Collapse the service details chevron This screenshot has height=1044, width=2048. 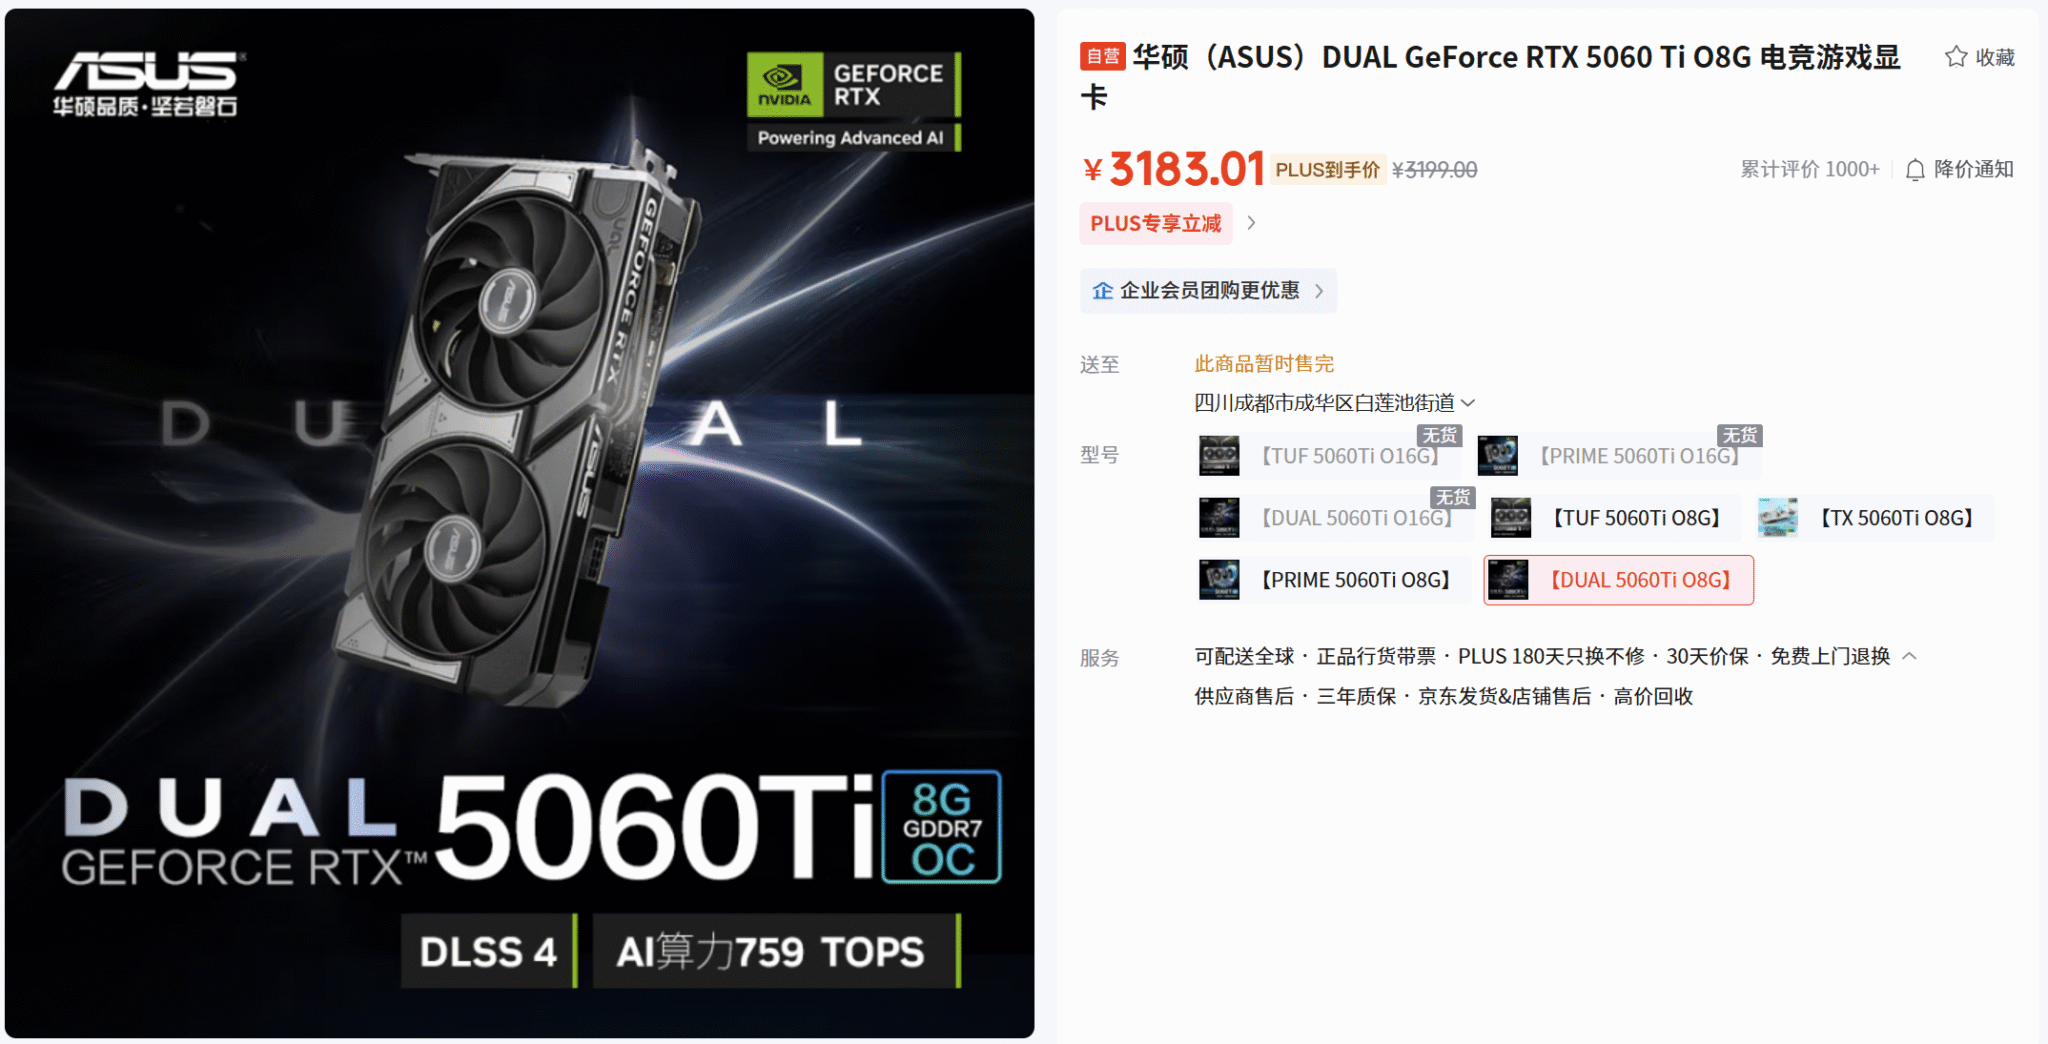pyautogui.click(x=1909, y=656)
